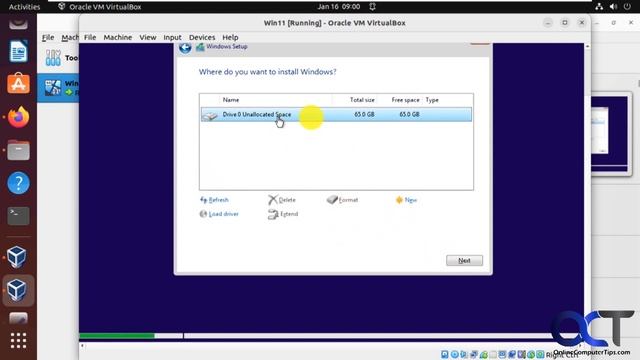Open the Help menu
The width and height of the screenshot is (640, 360).
coord(230,37)
